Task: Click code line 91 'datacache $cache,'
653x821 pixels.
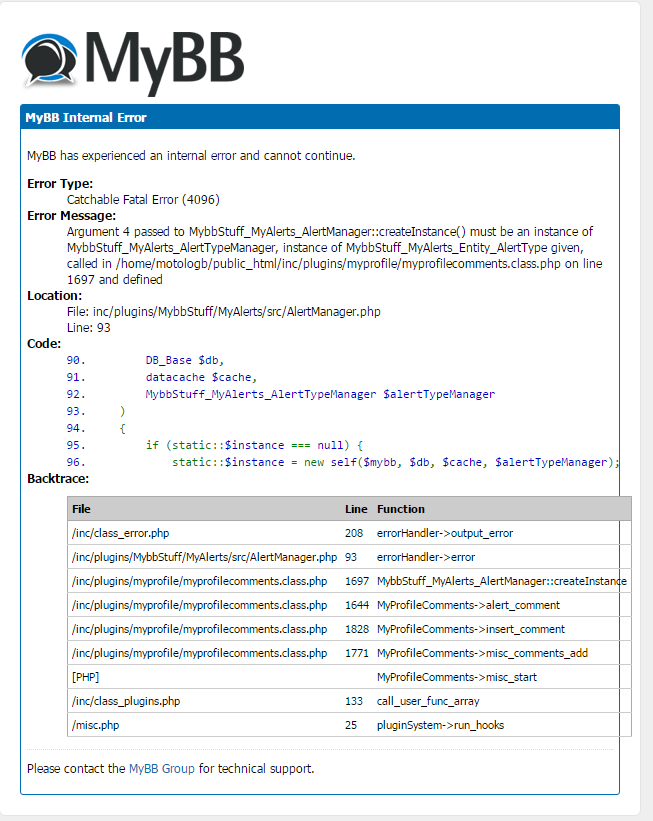Action: click(x=201, y=377)
